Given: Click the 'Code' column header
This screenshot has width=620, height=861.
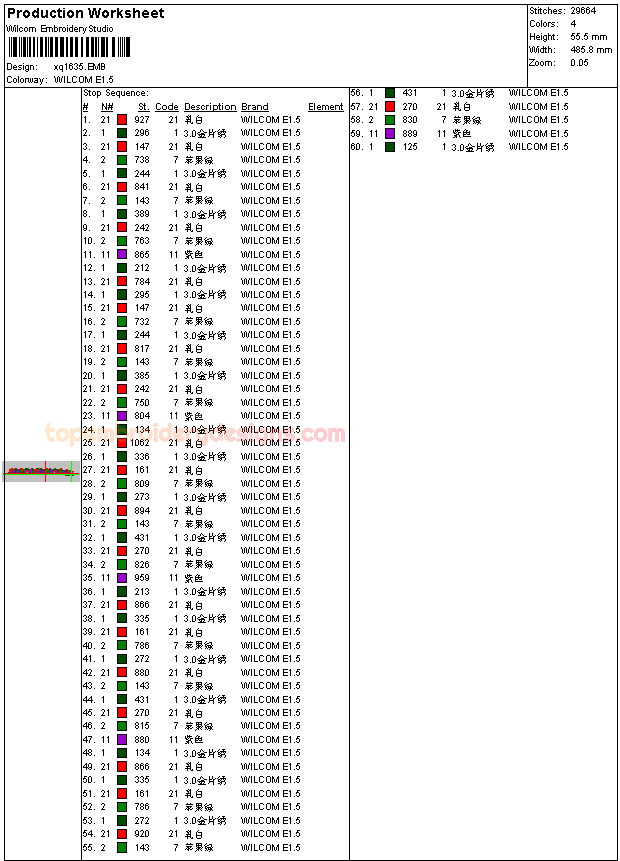Looking at the screenshot, I should point(167,107).
